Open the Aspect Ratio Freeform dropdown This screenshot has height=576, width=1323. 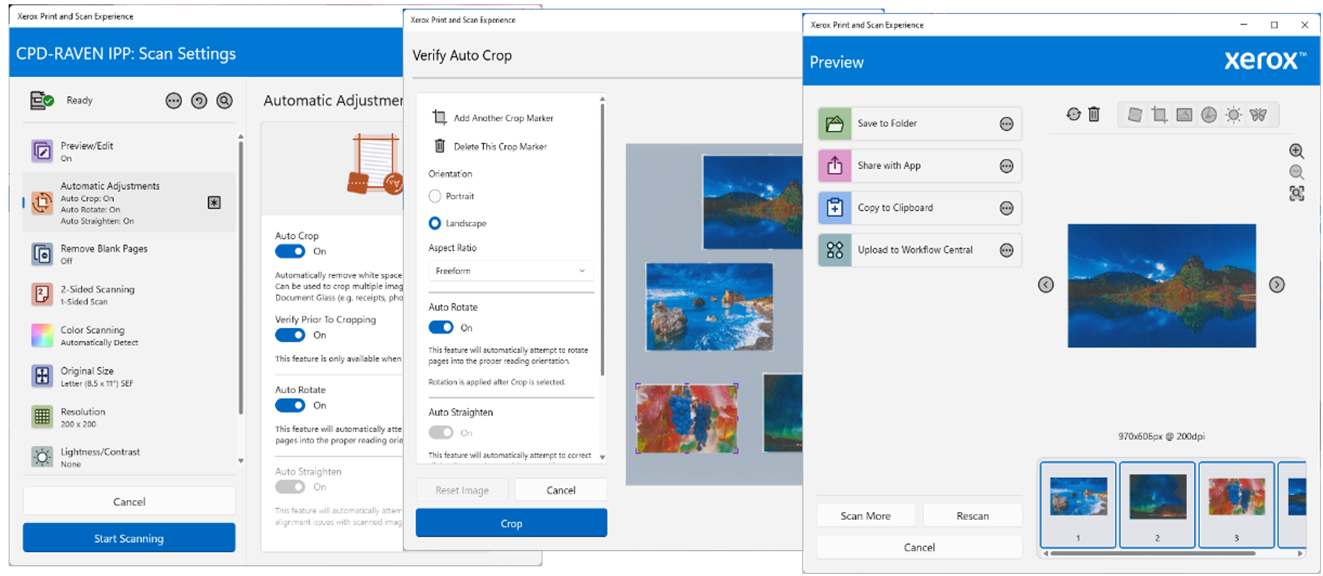(x=511, y=271)
